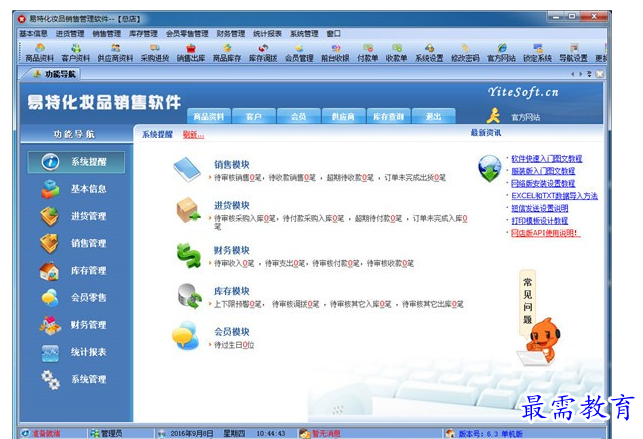Click the 销售出库 toolbar icon

(191, 53)
